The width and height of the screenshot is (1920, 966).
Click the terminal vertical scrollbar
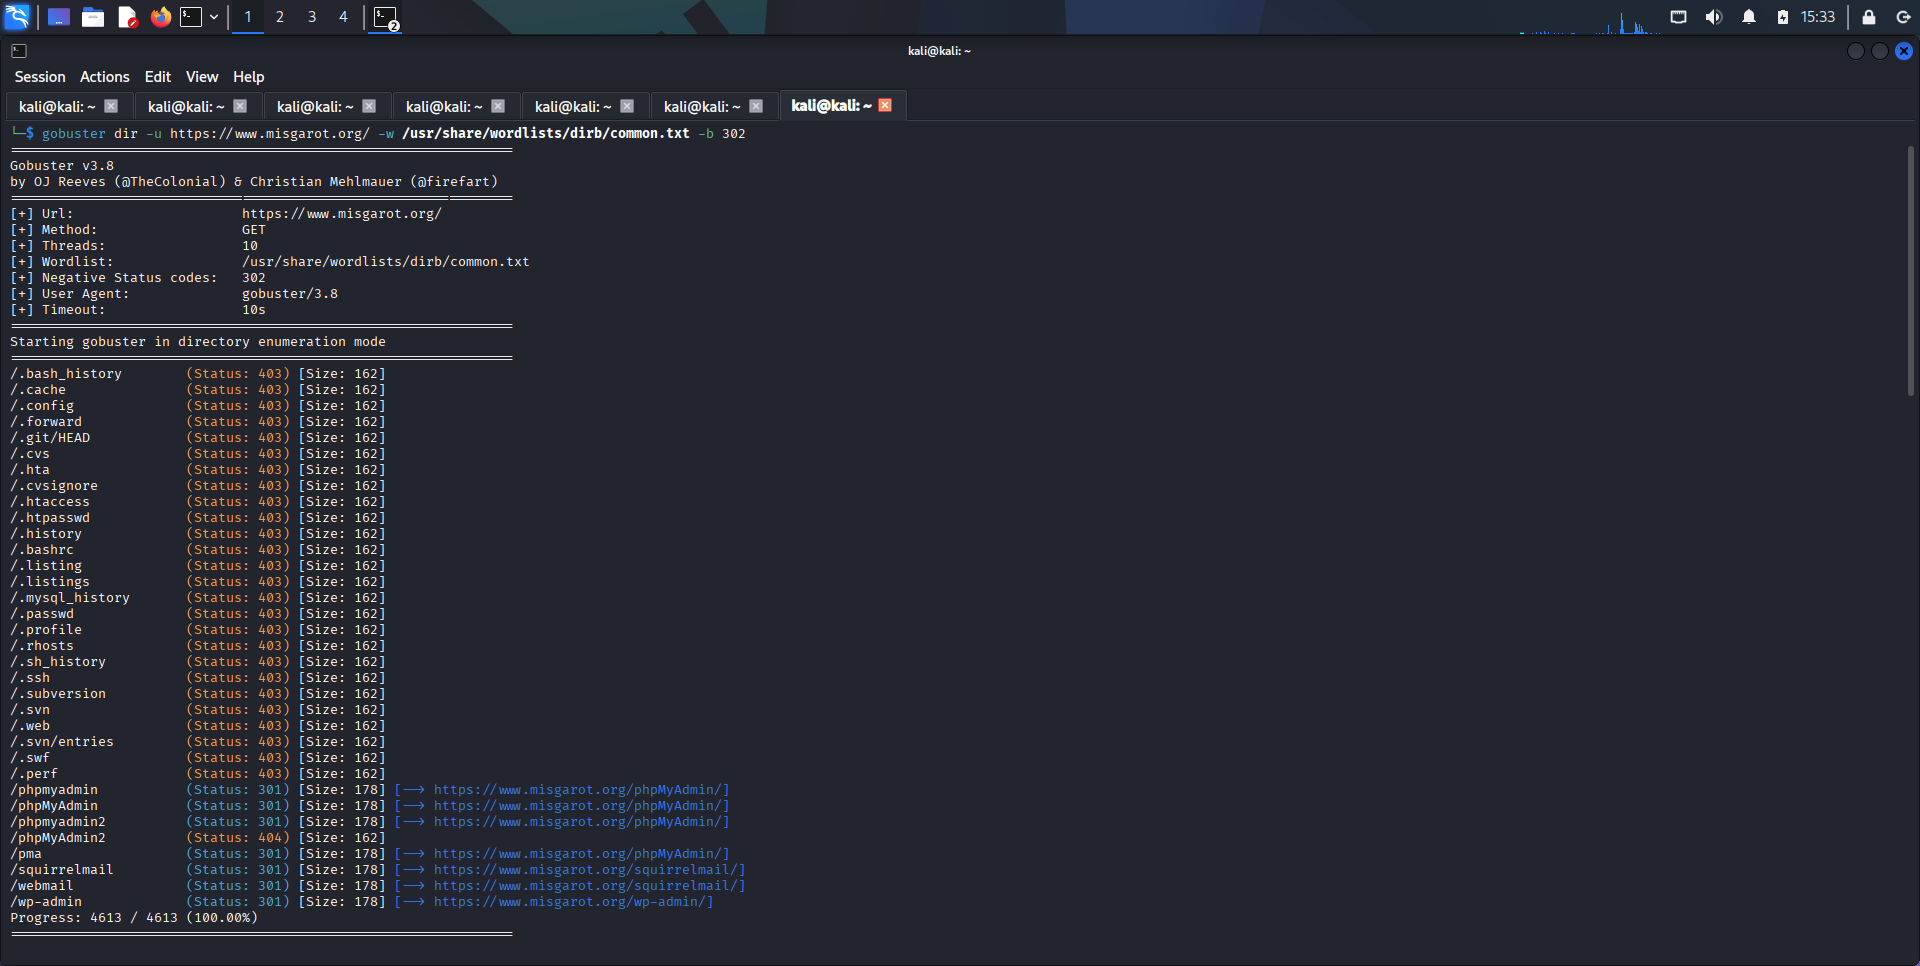point(1910,270)
